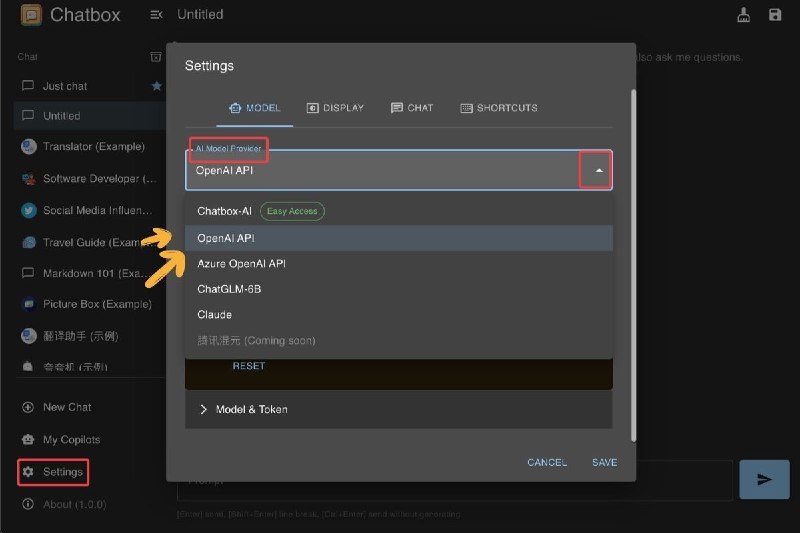
Task: Click 翻译助手 avatar icon
Action: point(29,336)
